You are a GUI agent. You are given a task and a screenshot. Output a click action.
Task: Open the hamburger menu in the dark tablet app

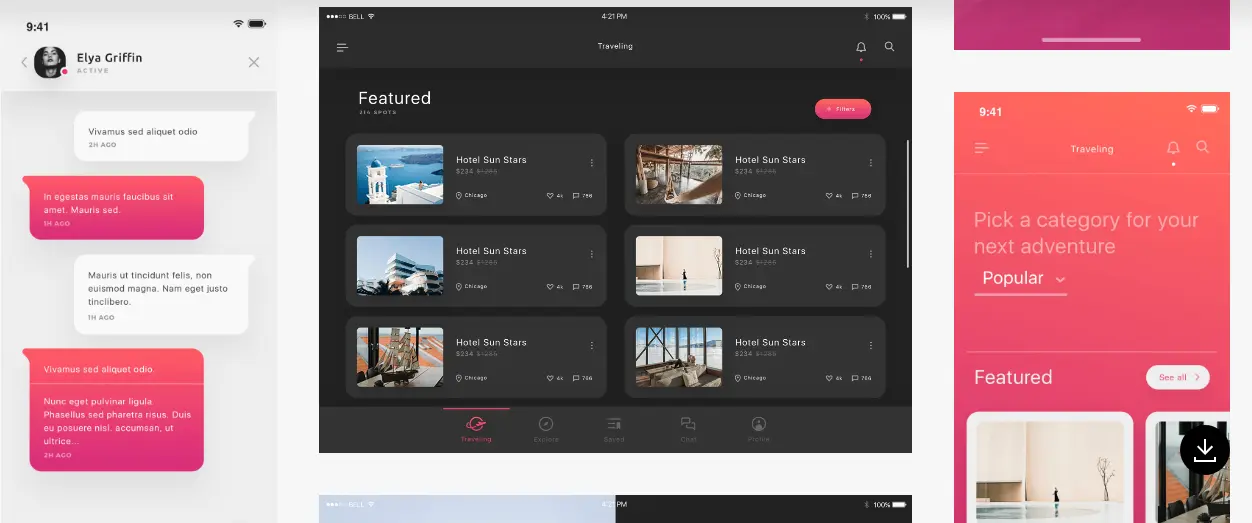coord(342,47)
